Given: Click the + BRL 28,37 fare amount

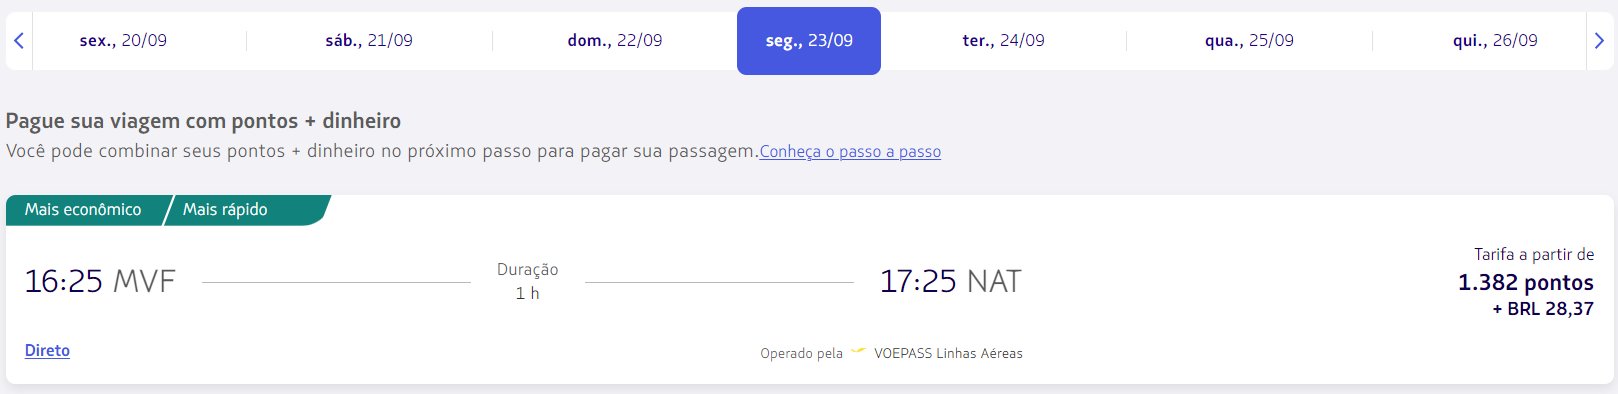Looking at the screenshot, I should pyautogui.click(x=1543, y=309).
